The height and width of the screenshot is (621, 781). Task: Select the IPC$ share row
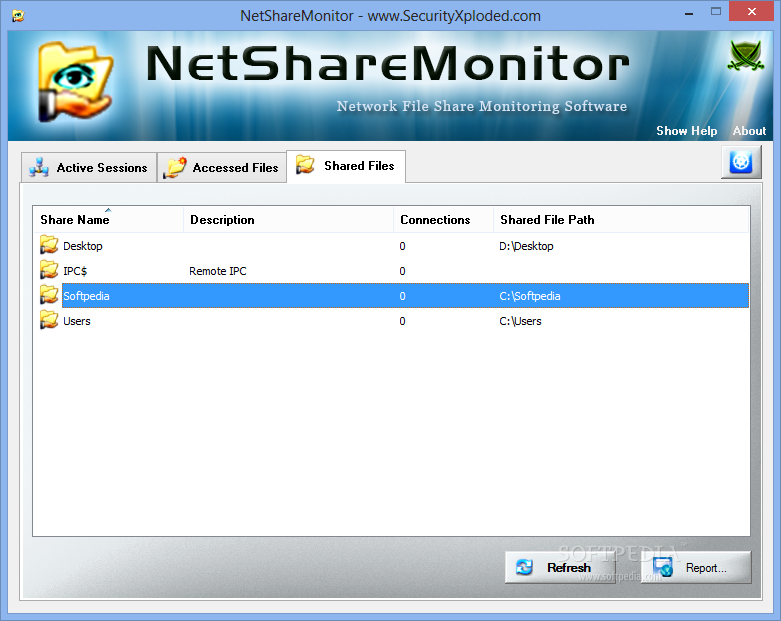coord(391,271)
